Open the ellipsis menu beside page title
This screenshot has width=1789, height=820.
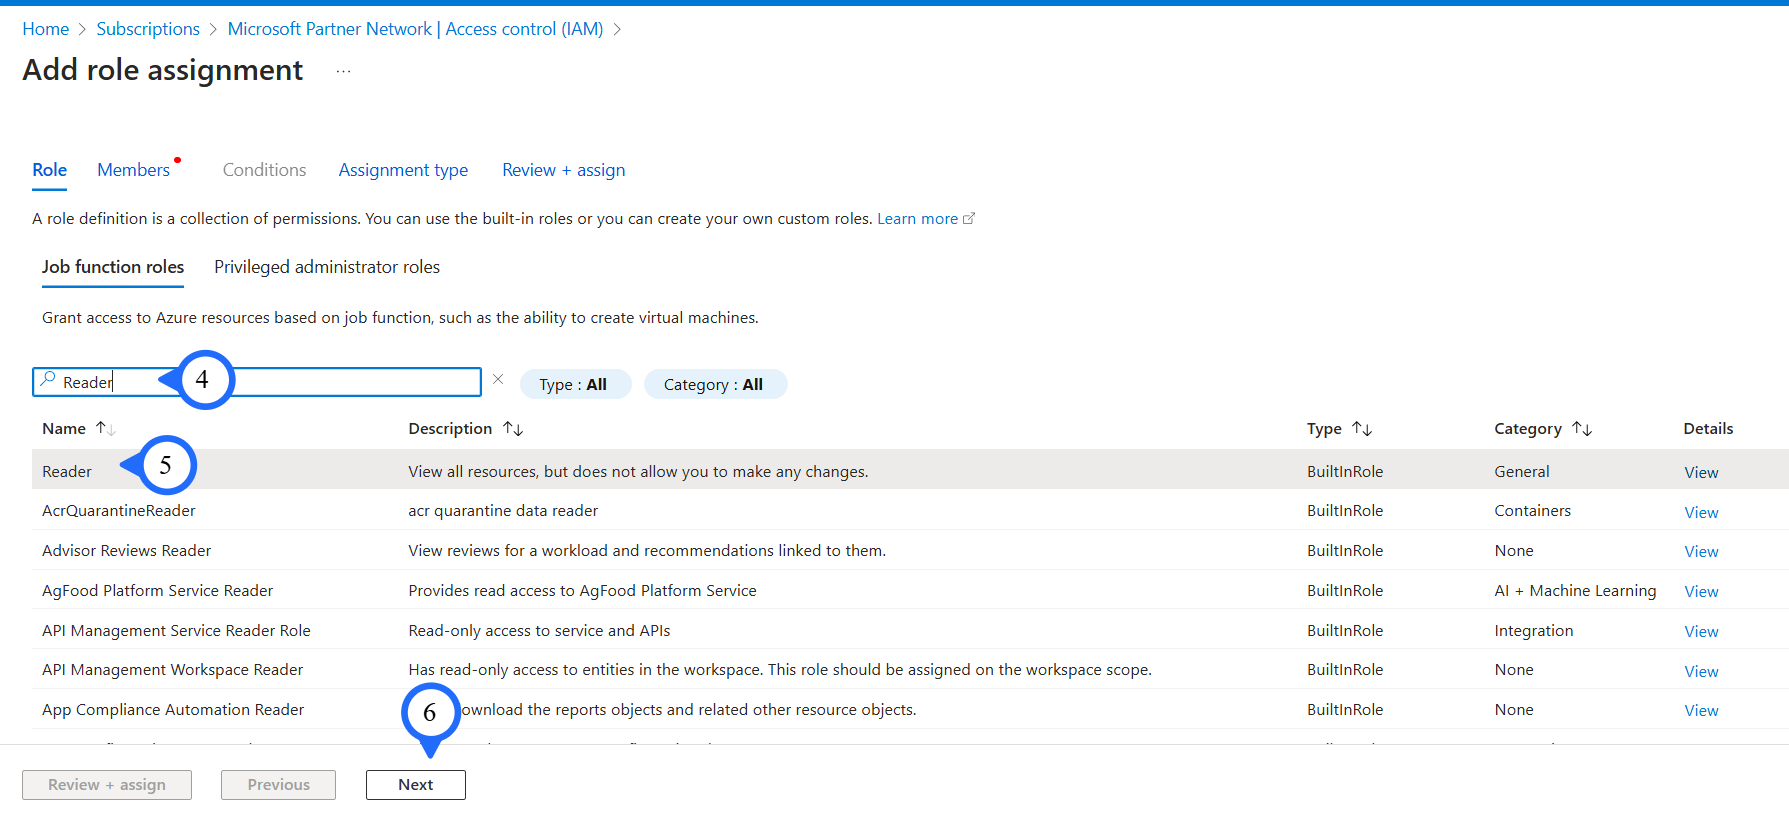343,71
